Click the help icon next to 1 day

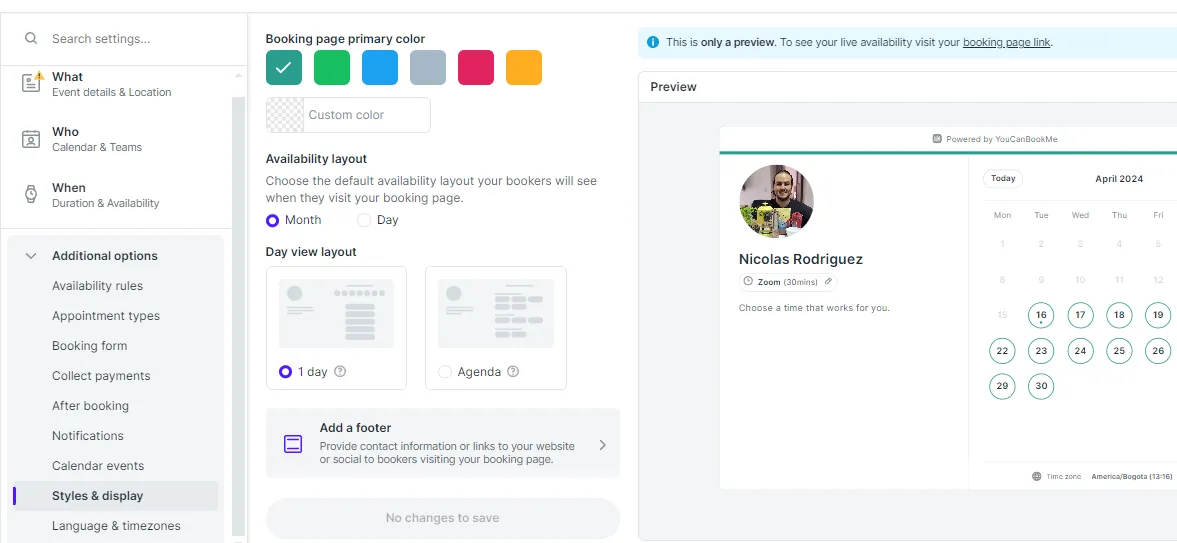(340, 371)
